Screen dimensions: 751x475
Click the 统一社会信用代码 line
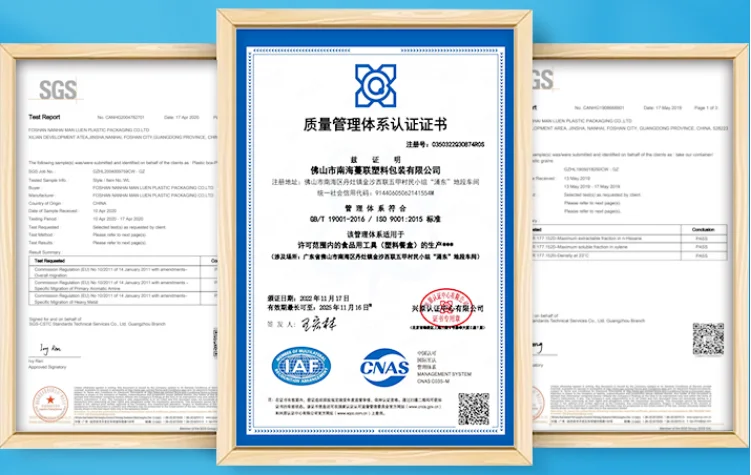(376, 193)
